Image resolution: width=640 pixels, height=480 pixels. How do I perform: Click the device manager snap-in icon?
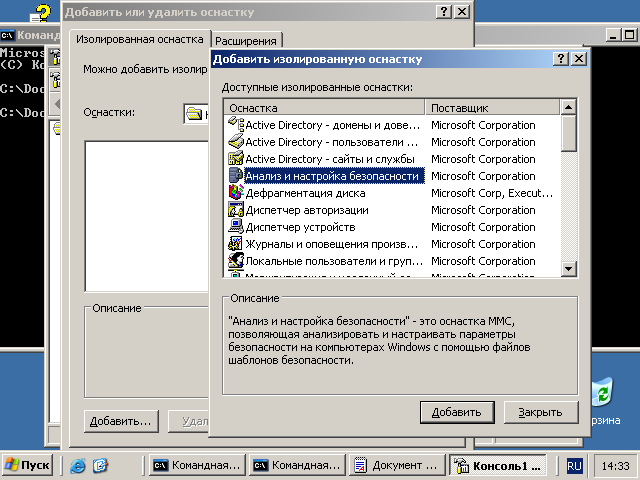(x=236, y=227)
